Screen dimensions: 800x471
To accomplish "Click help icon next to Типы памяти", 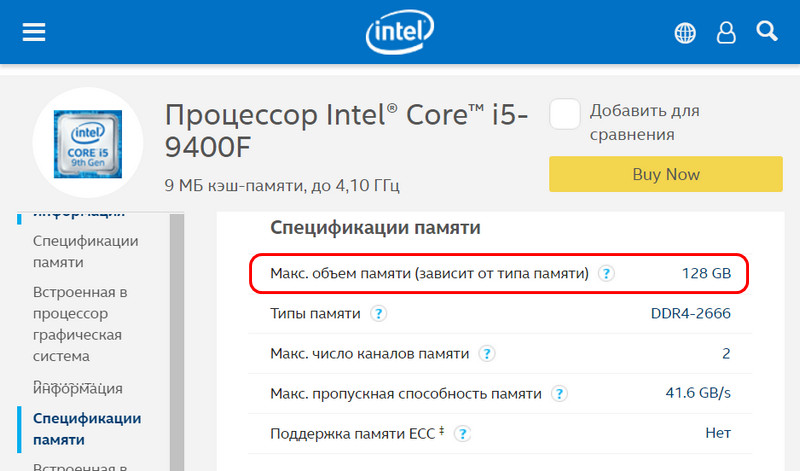I will [x=378, y=313].
